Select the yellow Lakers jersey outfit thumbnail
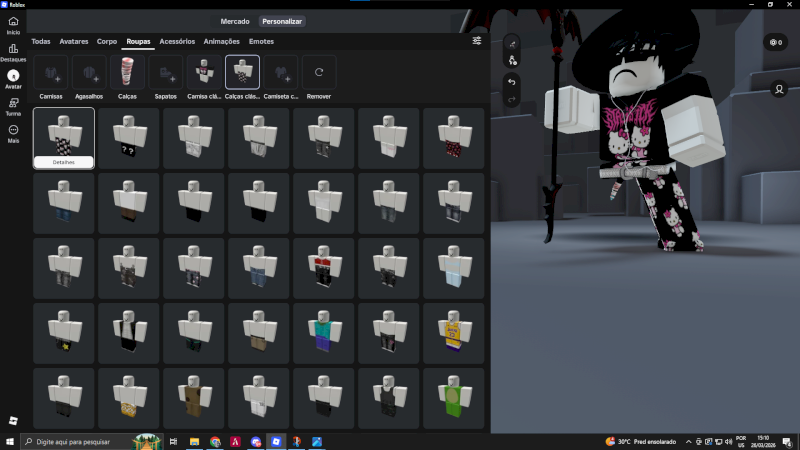The width and height of the screenshot is (800, 450). coord(453,334)
